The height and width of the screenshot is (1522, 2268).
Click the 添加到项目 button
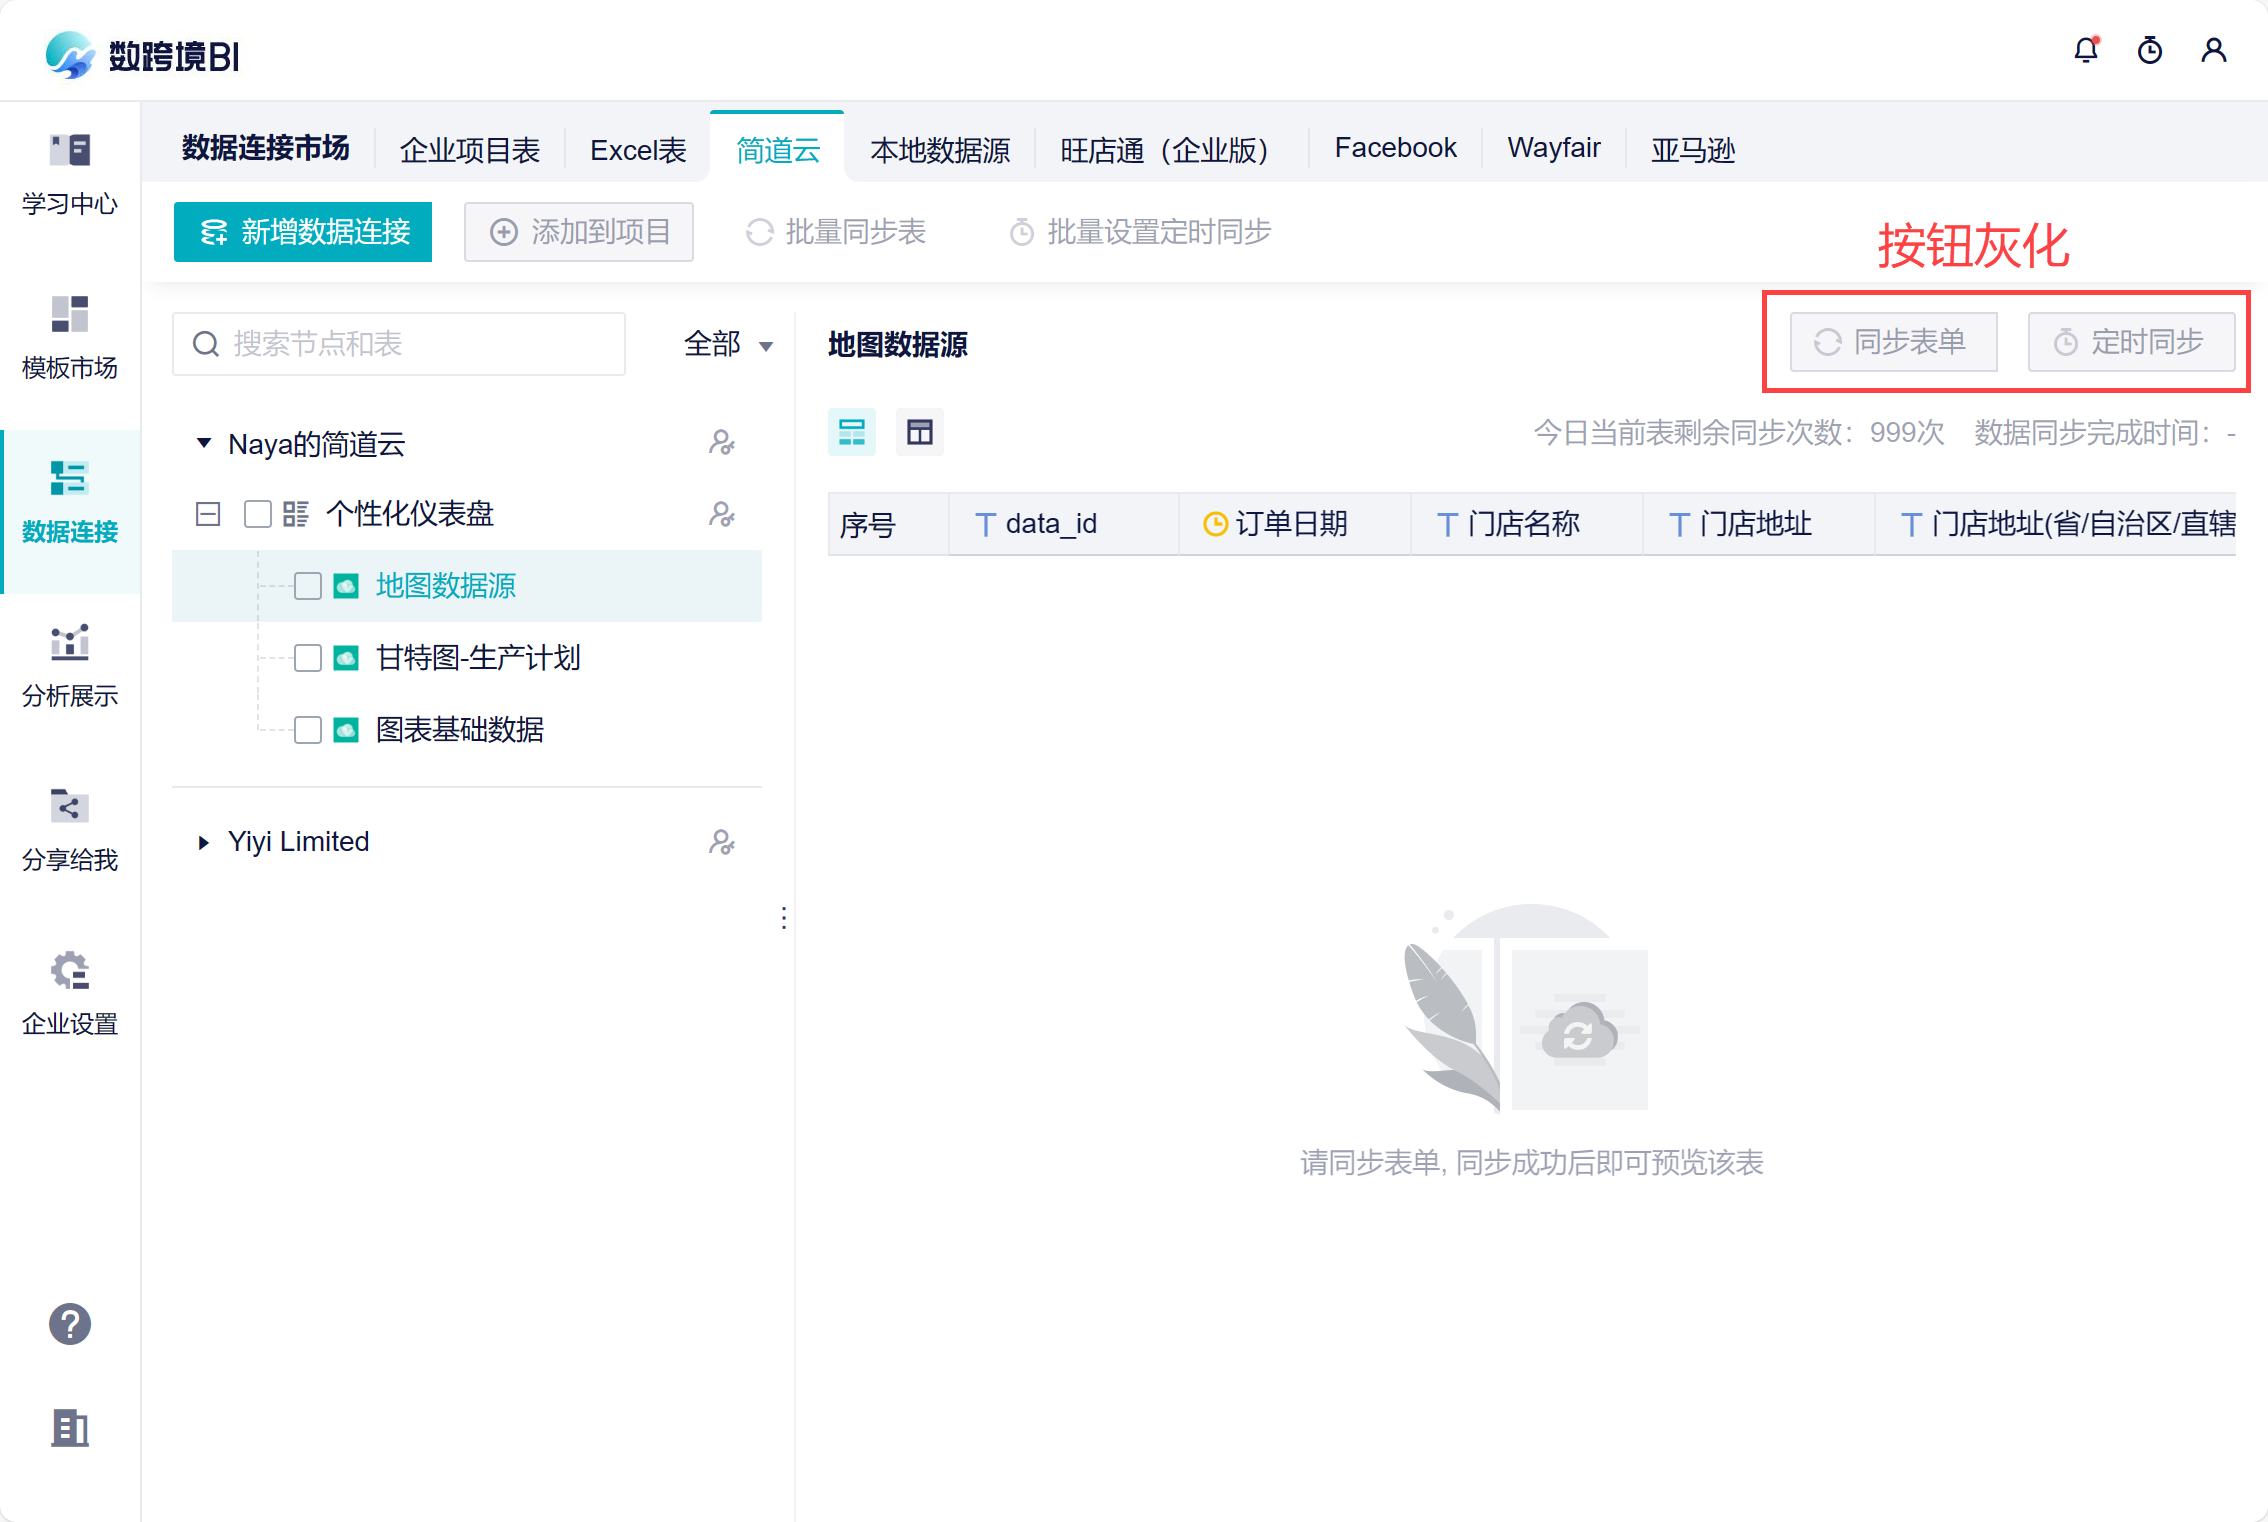pyautogui.click(x=579, y=232)
